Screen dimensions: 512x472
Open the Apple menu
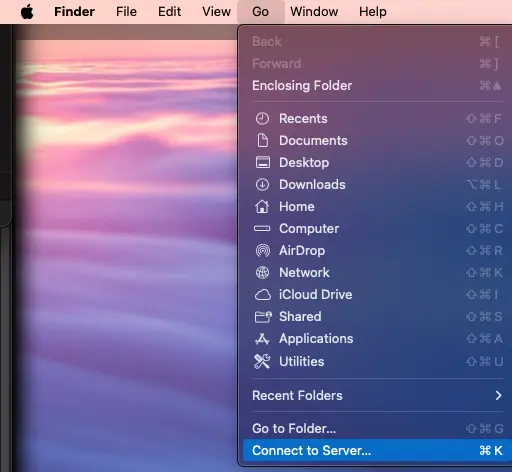click(27, 12)
